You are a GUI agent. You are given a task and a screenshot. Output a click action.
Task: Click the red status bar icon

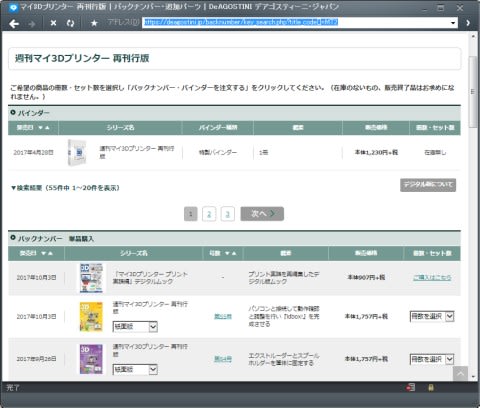[410, 387]
